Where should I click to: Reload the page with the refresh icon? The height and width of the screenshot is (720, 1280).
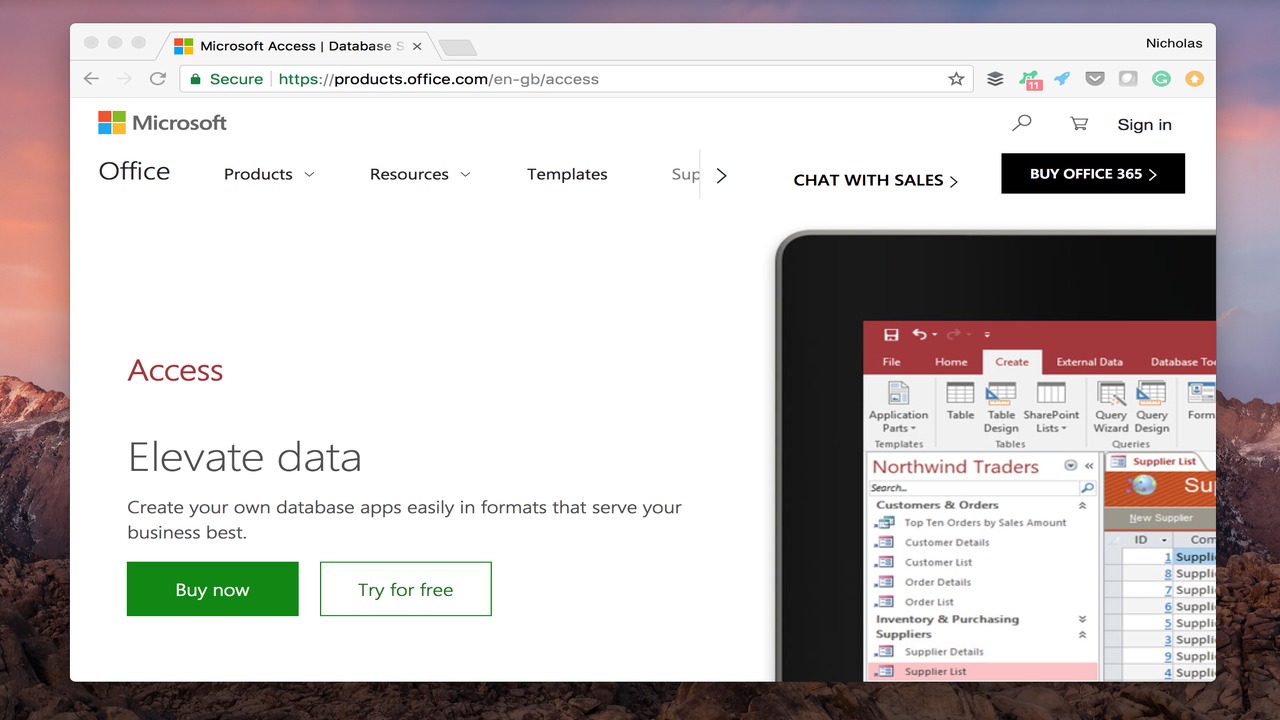[157, 79]
